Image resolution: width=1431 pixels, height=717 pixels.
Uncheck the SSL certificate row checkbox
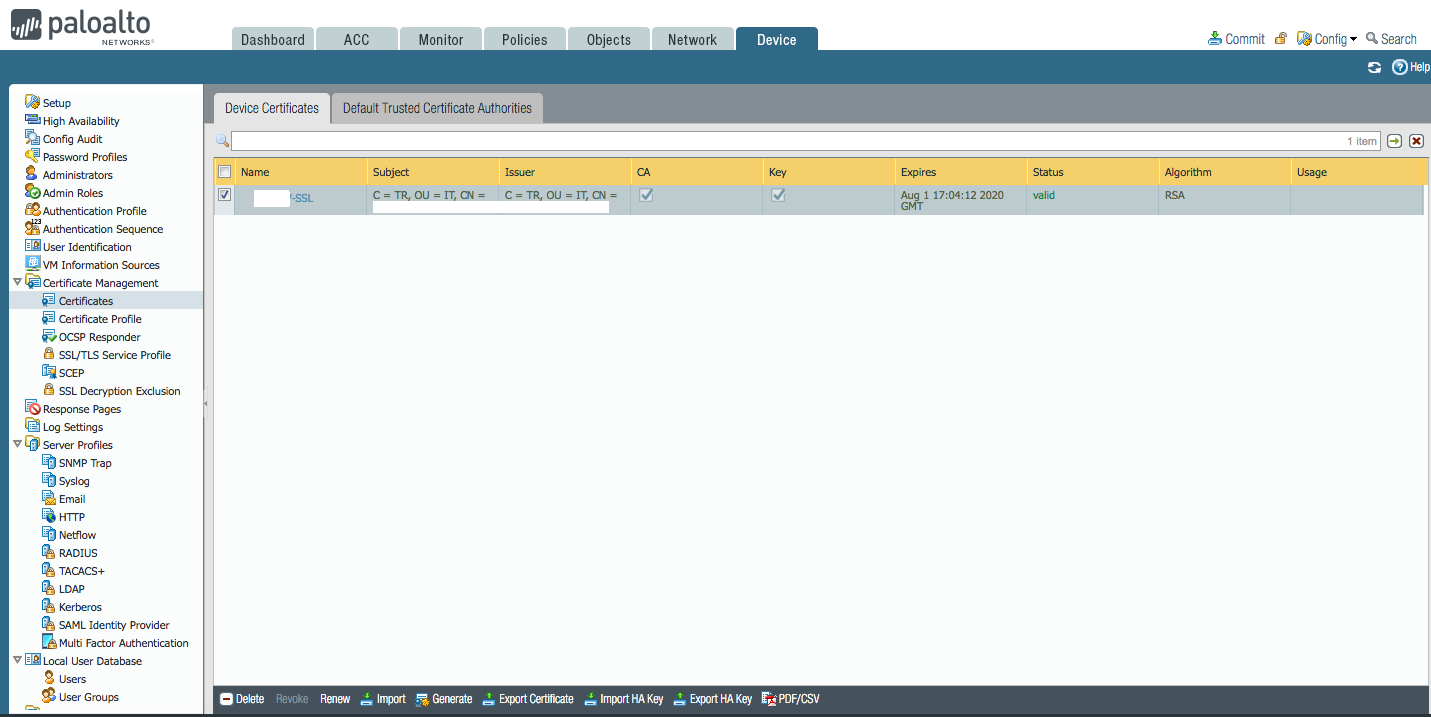point(225,195)
